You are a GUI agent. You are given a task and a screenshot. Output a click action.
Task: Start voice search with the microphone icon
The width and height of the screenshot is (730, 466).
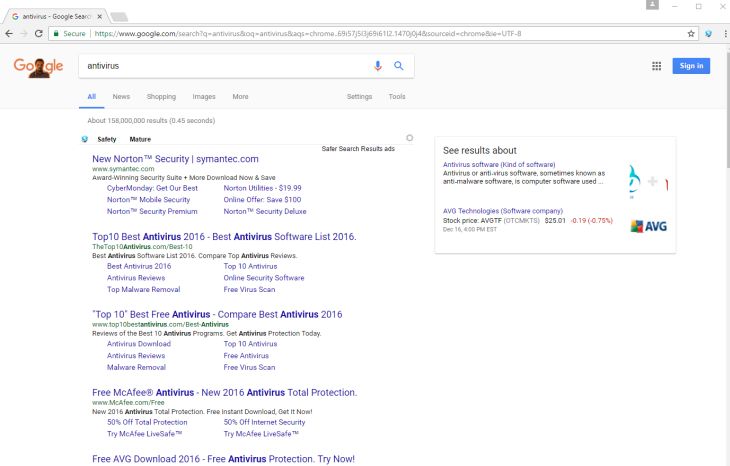coord(378,66)
